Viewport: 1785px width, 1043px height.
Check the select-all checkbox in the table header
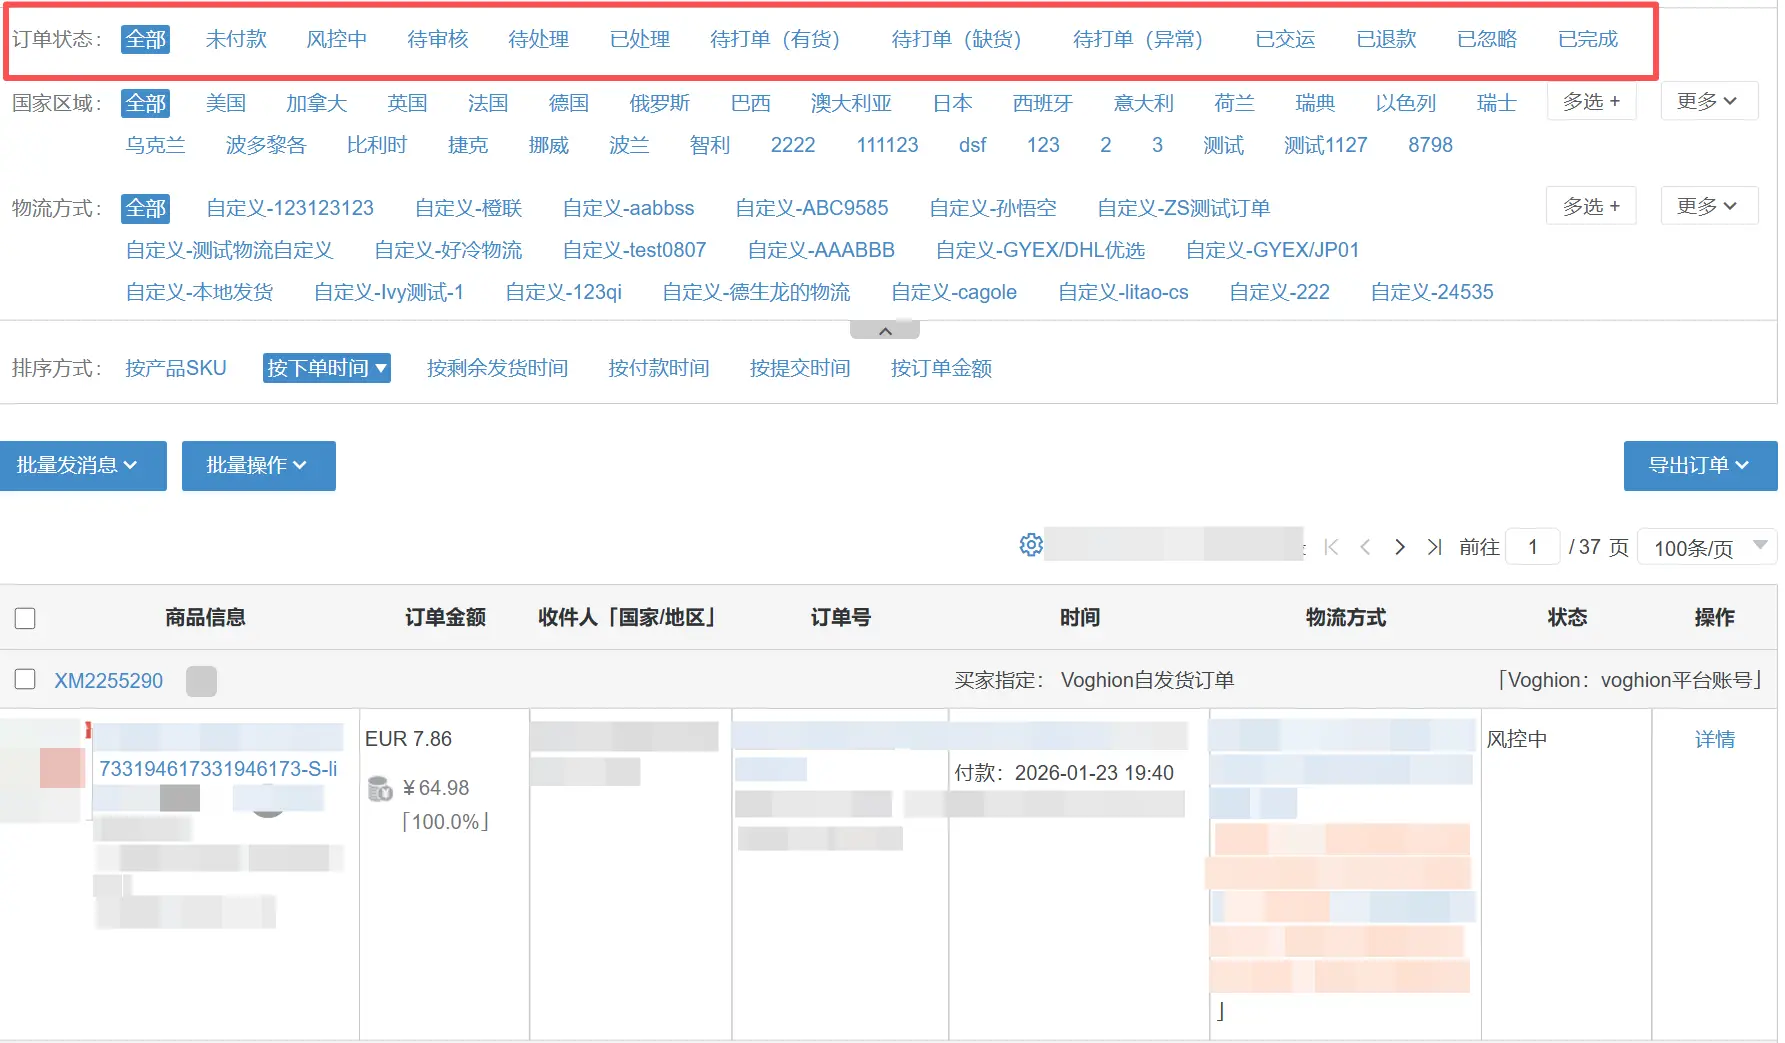click(x=25, y=618)
